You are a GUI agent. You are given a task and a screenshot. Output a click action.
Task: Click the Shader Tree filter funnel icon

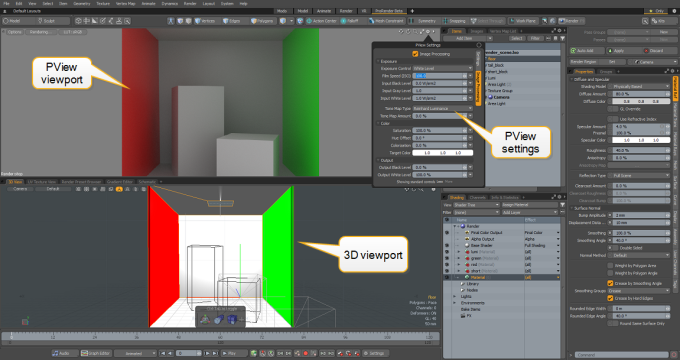coord(562,205)
